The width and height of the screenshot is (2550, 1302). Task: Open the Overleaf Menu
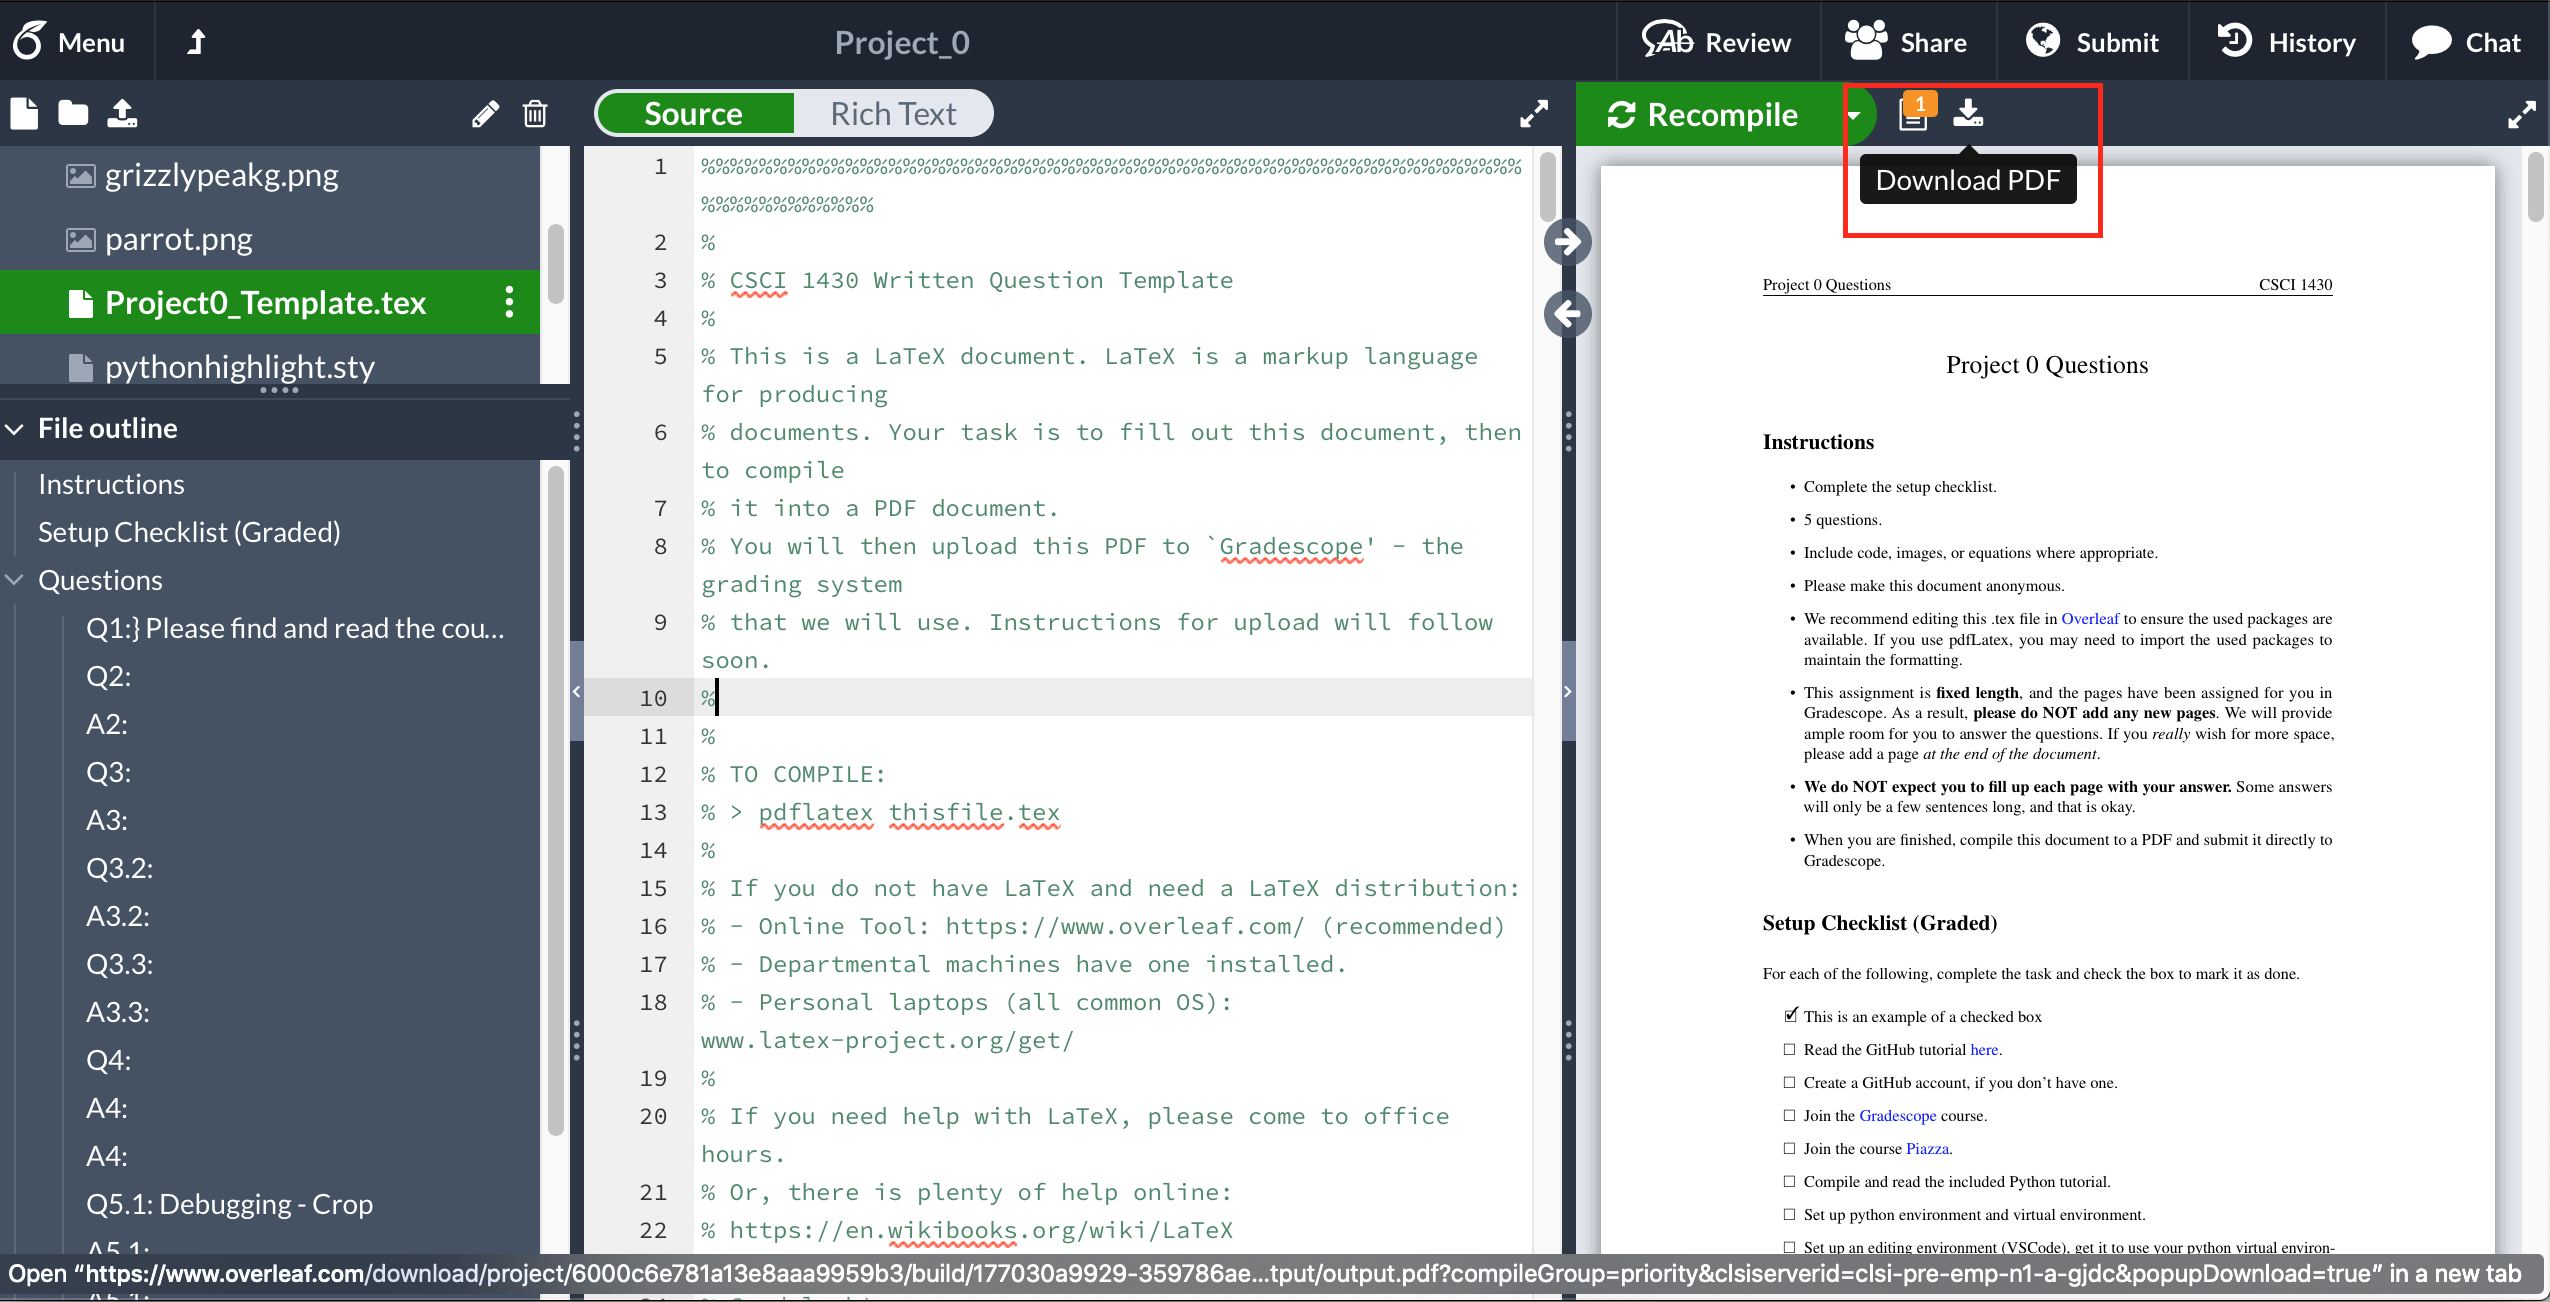73,41
